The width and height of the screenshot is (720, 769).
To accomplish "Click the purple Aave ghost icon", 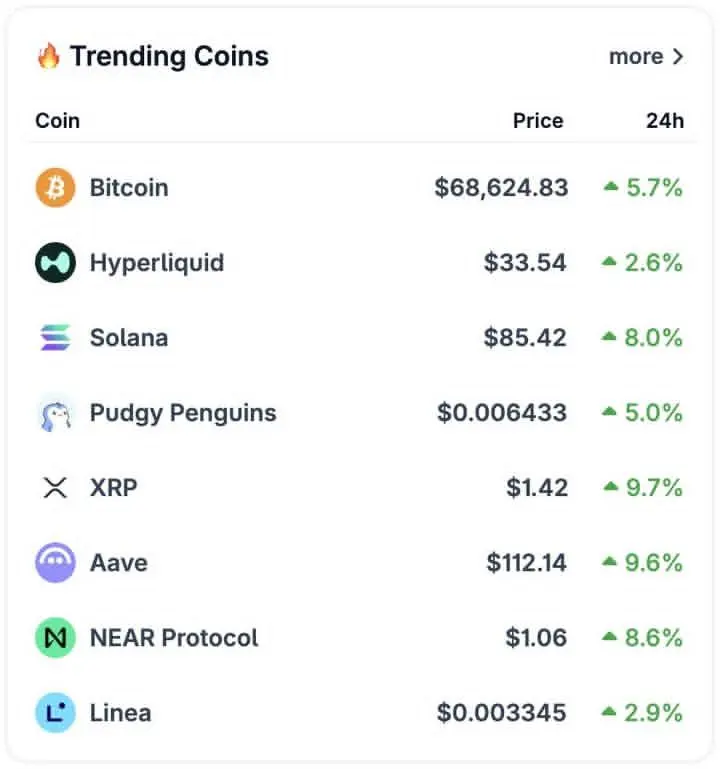I will point(55,563).
